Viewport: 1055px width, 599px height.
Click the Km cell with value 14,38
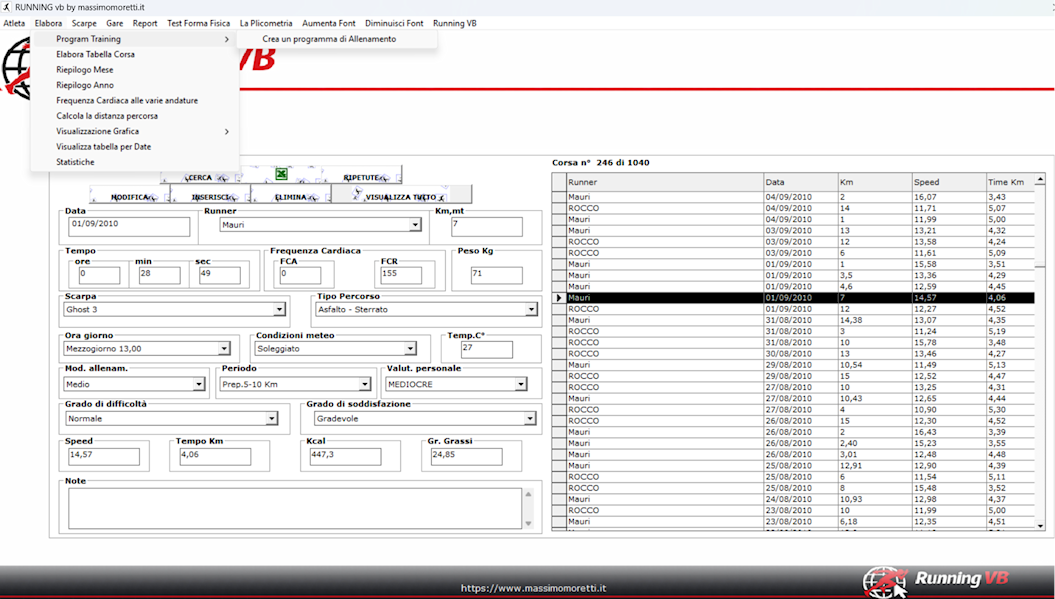pos(875,320)
